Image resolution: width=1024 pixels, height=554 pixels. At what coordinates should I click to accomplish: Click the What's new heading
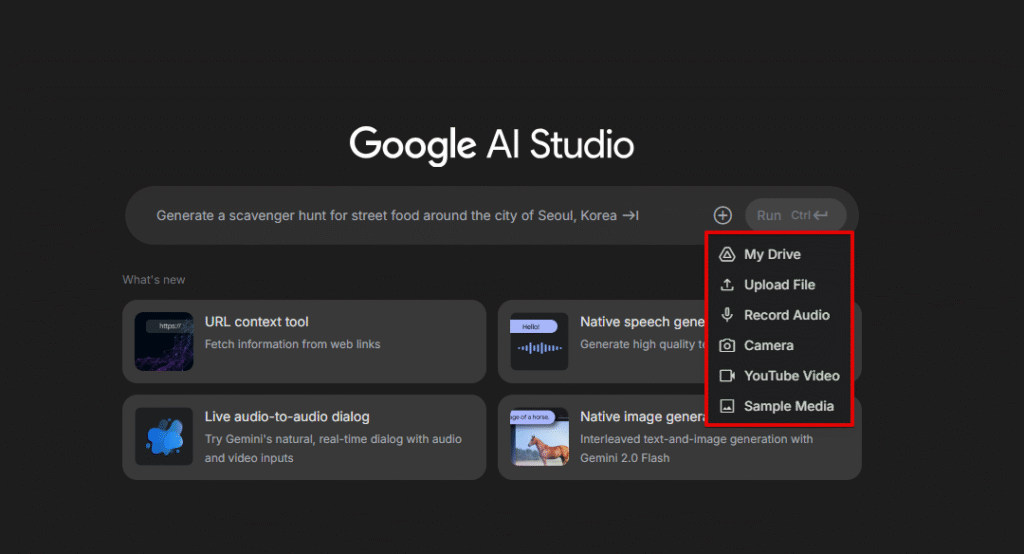click(153, 280)
